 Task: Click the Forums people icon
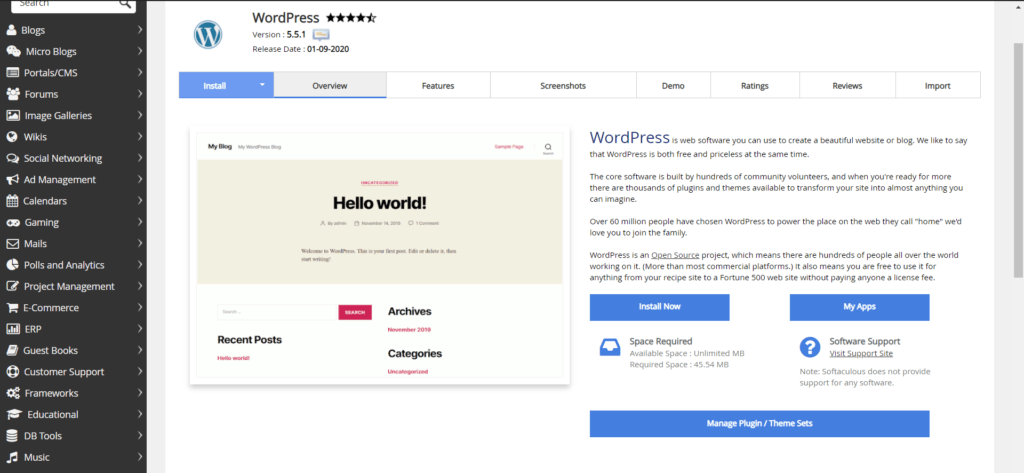tap(13, 94)
